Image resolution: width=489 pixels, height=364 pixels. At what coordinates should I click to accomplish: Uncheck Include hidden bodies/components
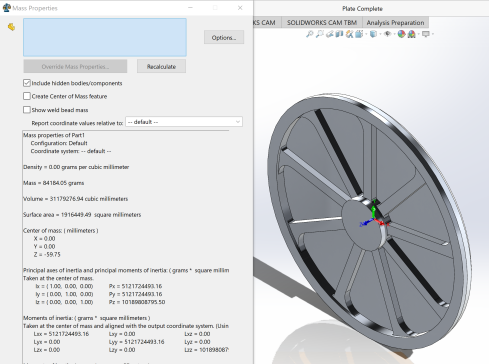(x=27, y=83)
